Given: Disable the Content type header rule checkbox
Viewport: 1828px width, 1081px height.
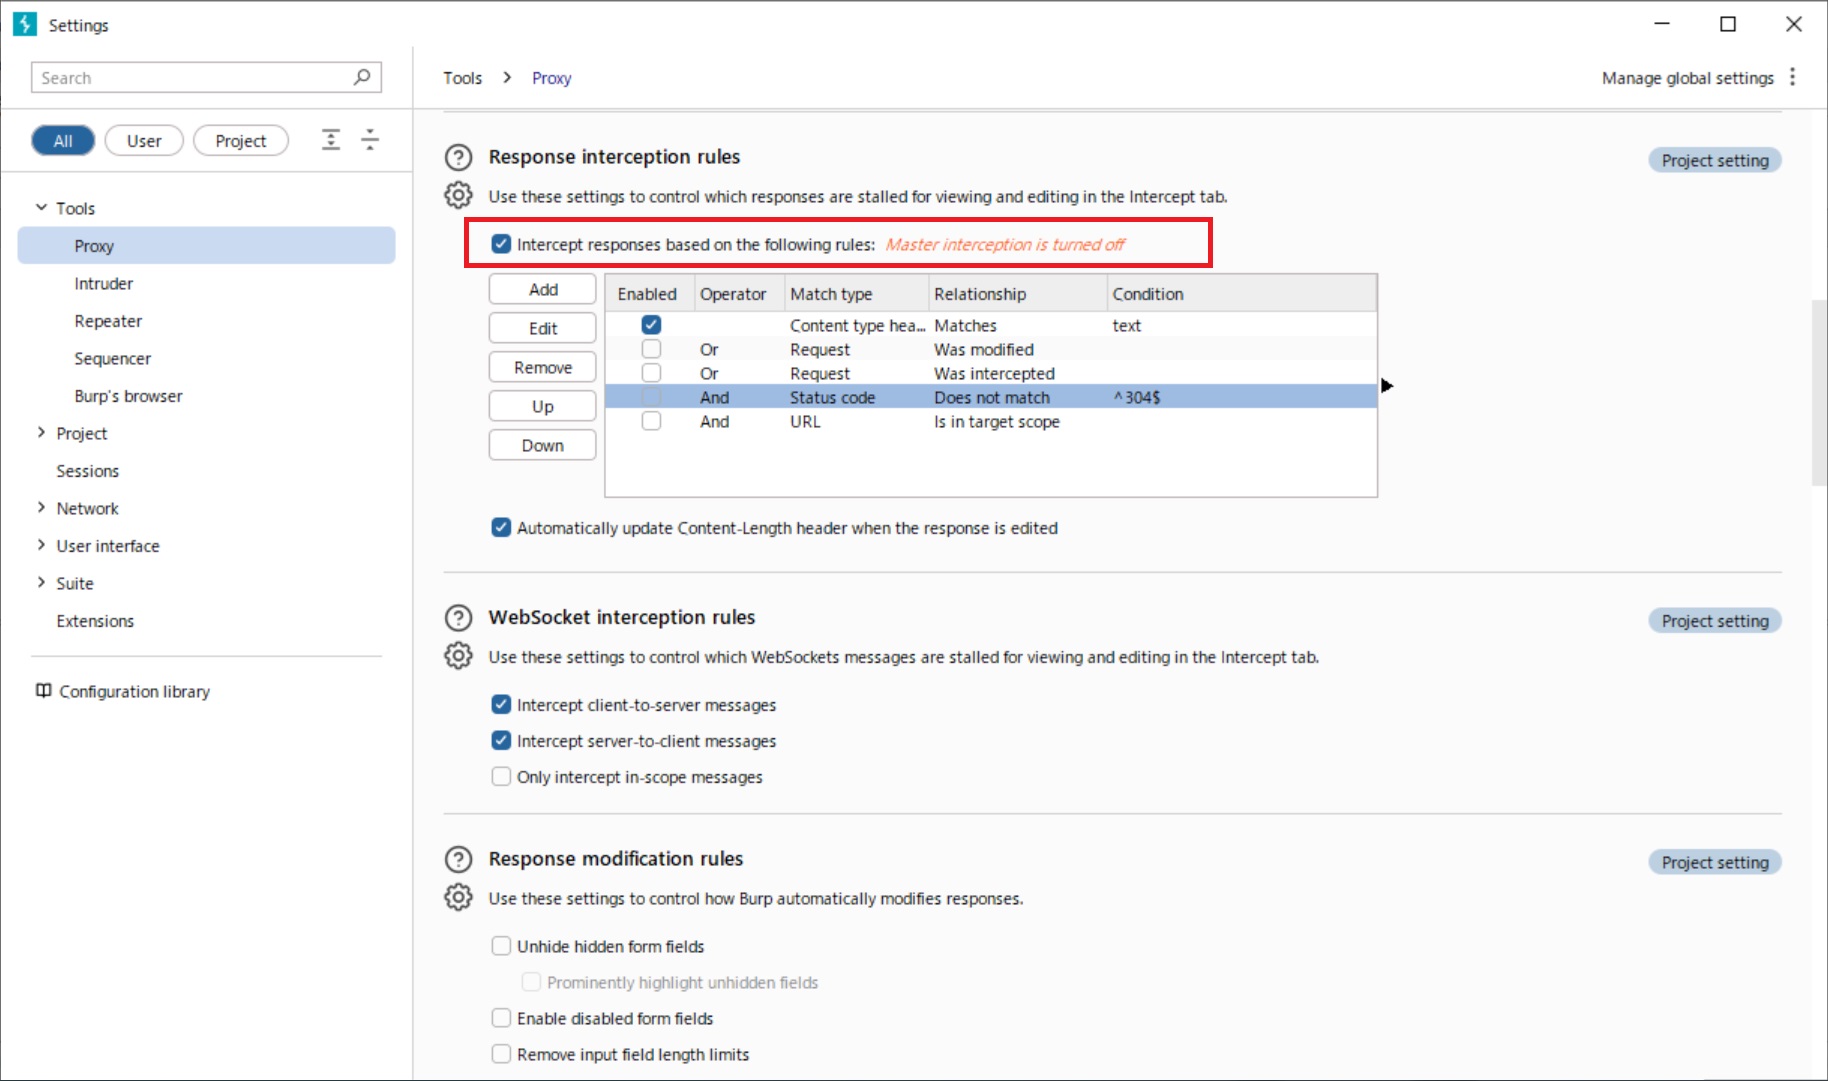Looking at the screenshot, I should tap(651, 325).
